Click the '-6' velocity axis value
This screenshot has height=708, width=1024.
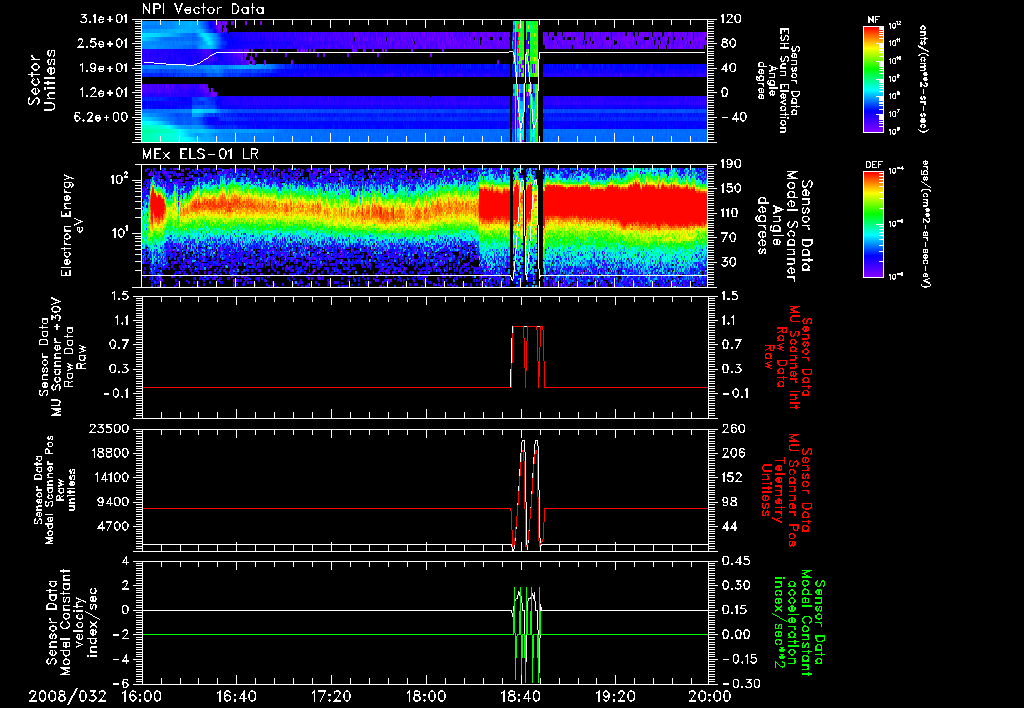click(121, 683)
